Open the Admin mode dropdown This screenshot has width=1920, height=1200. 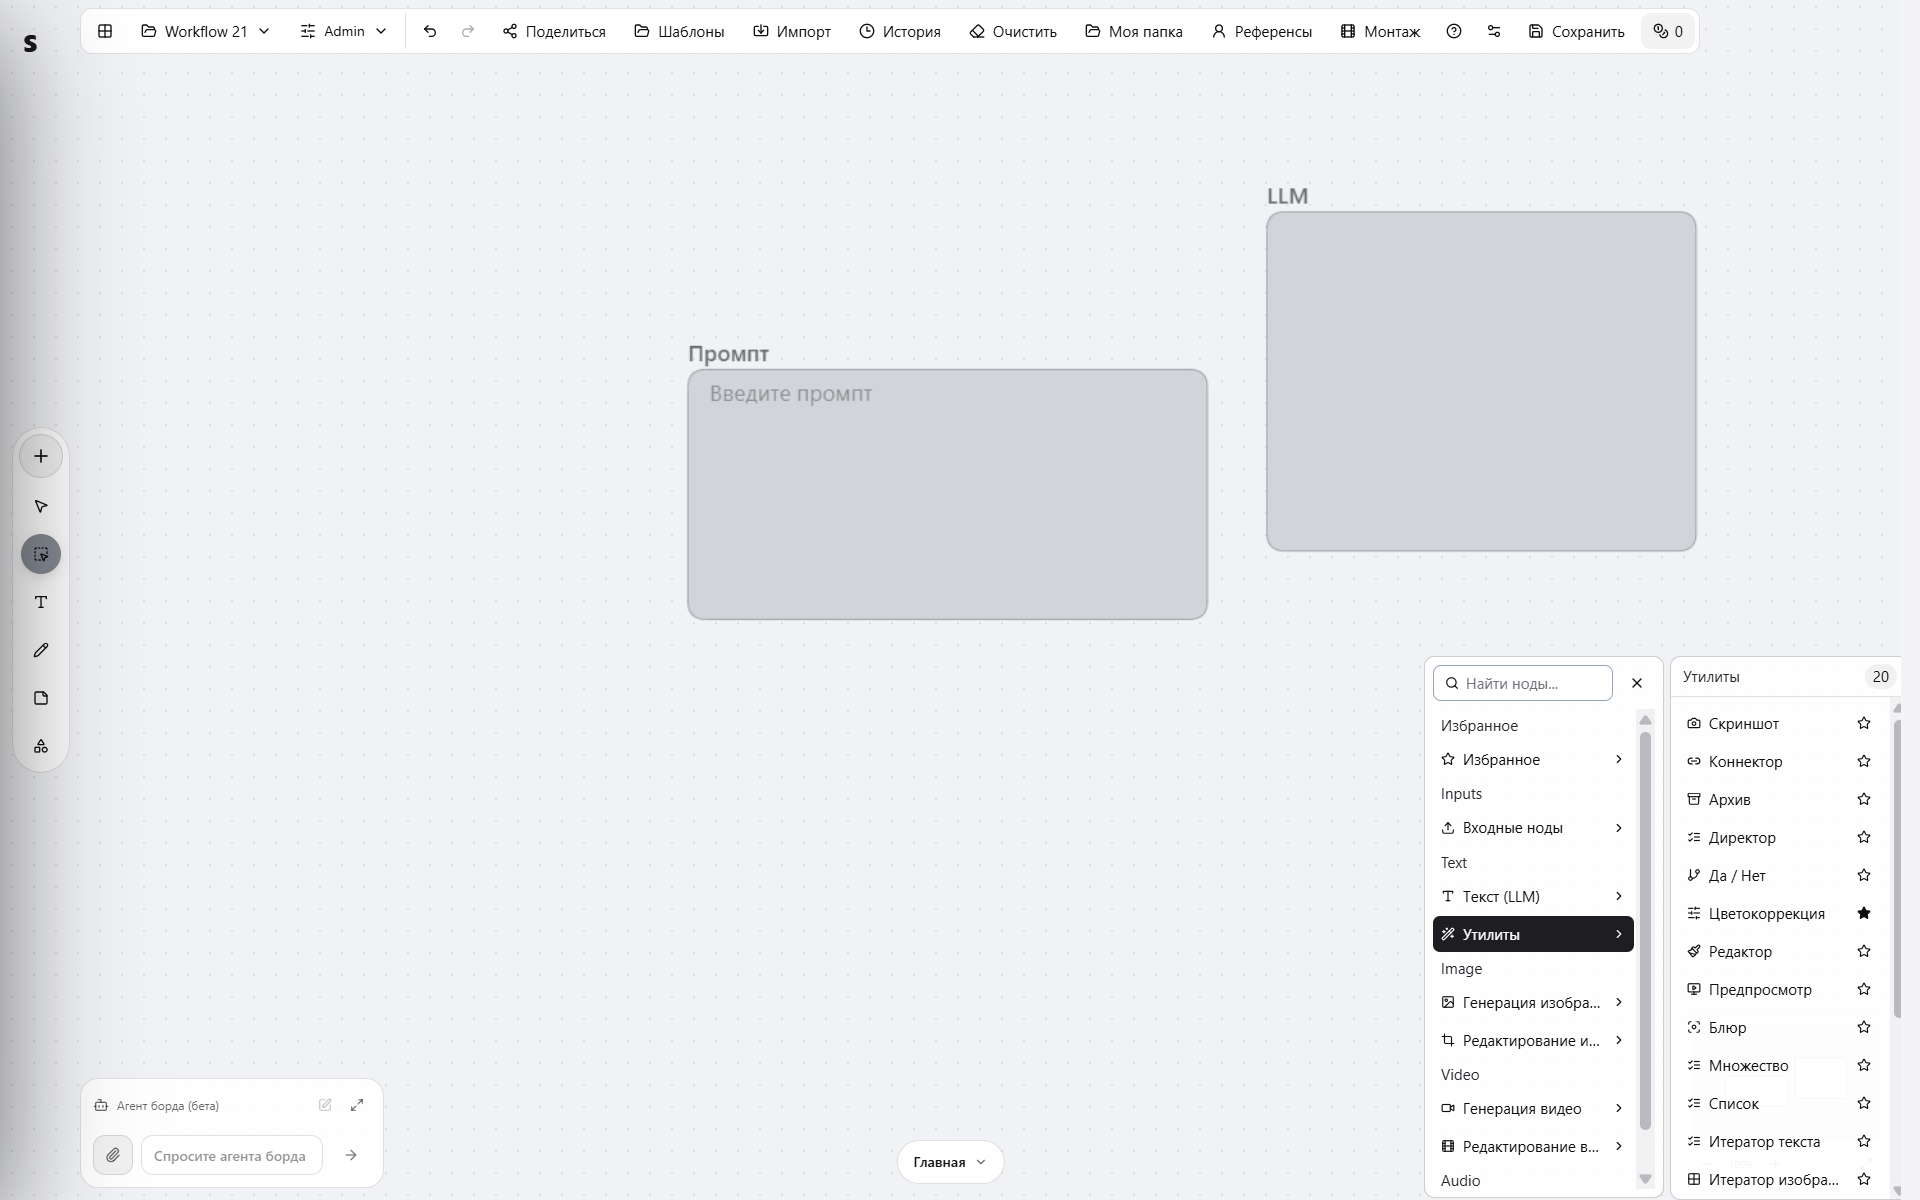tap(343, 31)
